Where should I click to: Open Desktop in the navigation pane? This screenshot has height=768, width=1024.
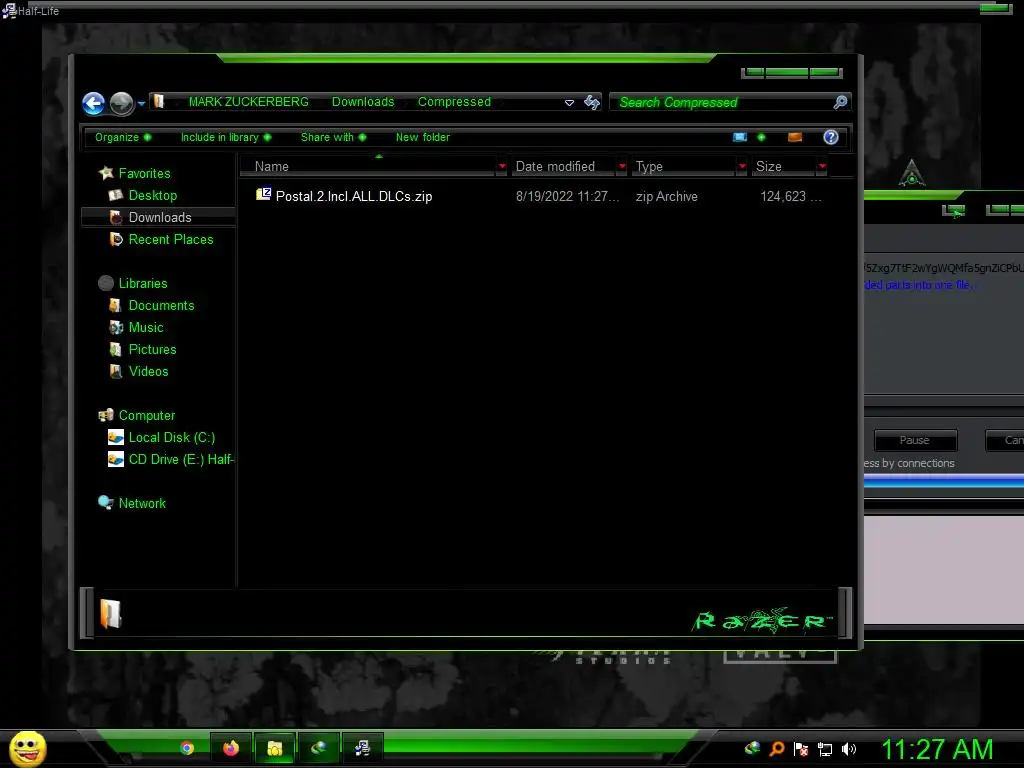pyautogui.click(x=153, y=195)
